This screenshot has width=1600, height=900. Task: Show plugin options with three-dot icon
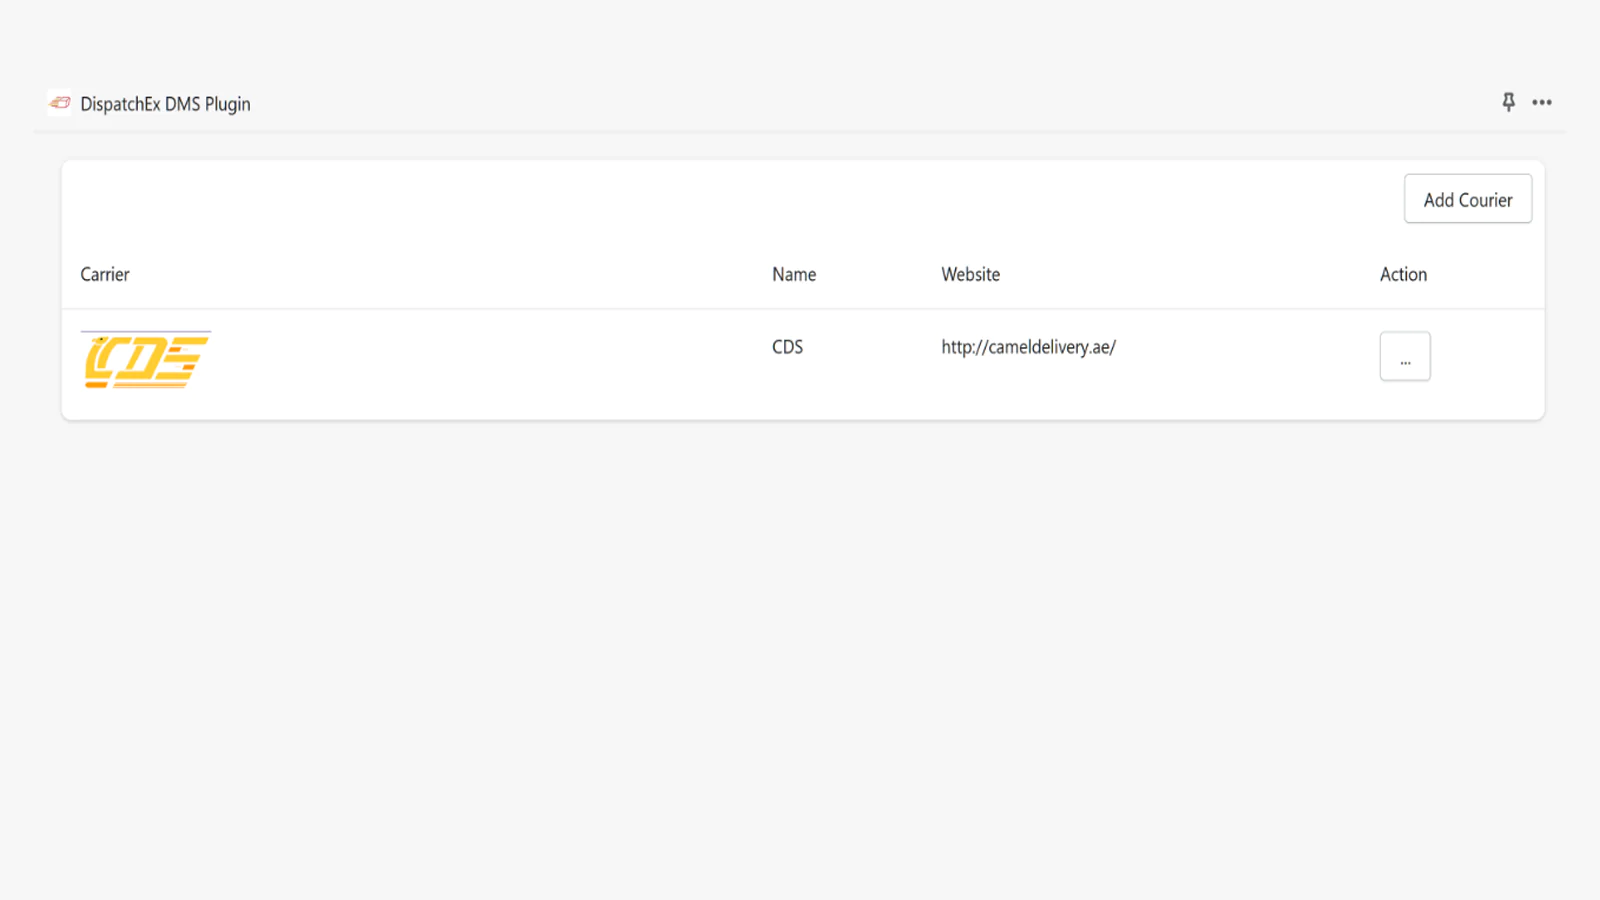tap(1542, 102)
